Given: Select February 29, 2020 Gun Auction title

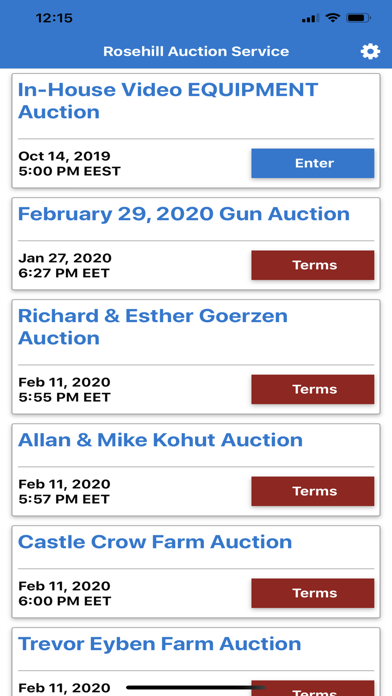Looking at the screenshot, I should point(184,214).
